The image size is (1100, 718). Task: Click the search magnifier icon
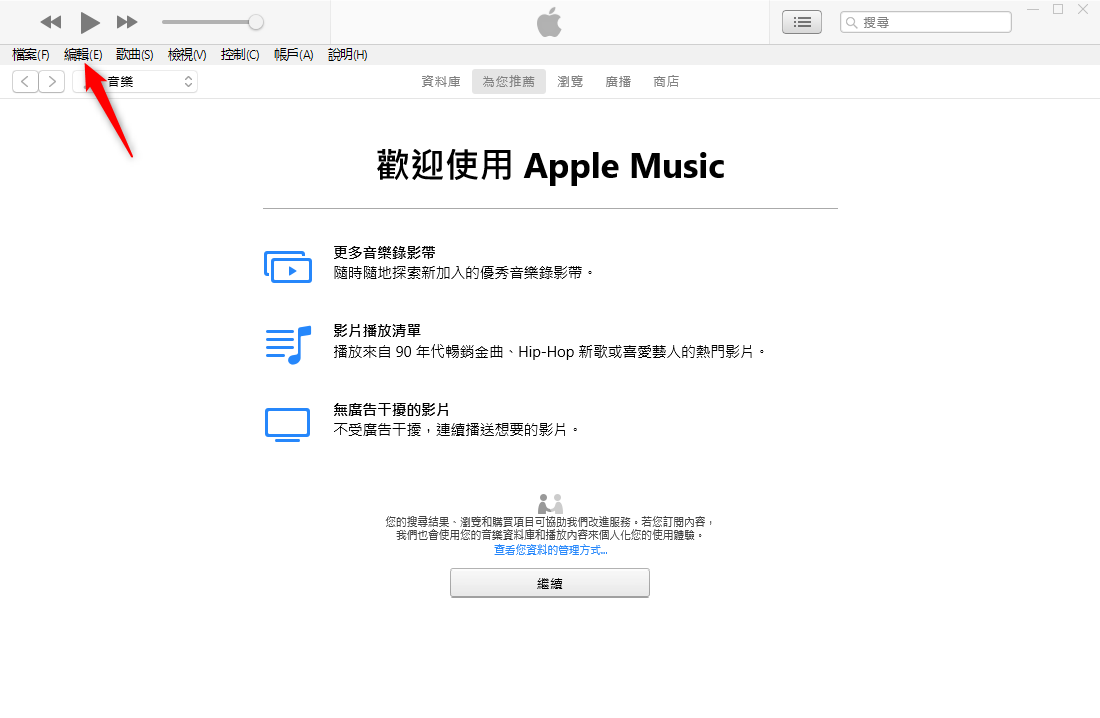tap(852, 22)
